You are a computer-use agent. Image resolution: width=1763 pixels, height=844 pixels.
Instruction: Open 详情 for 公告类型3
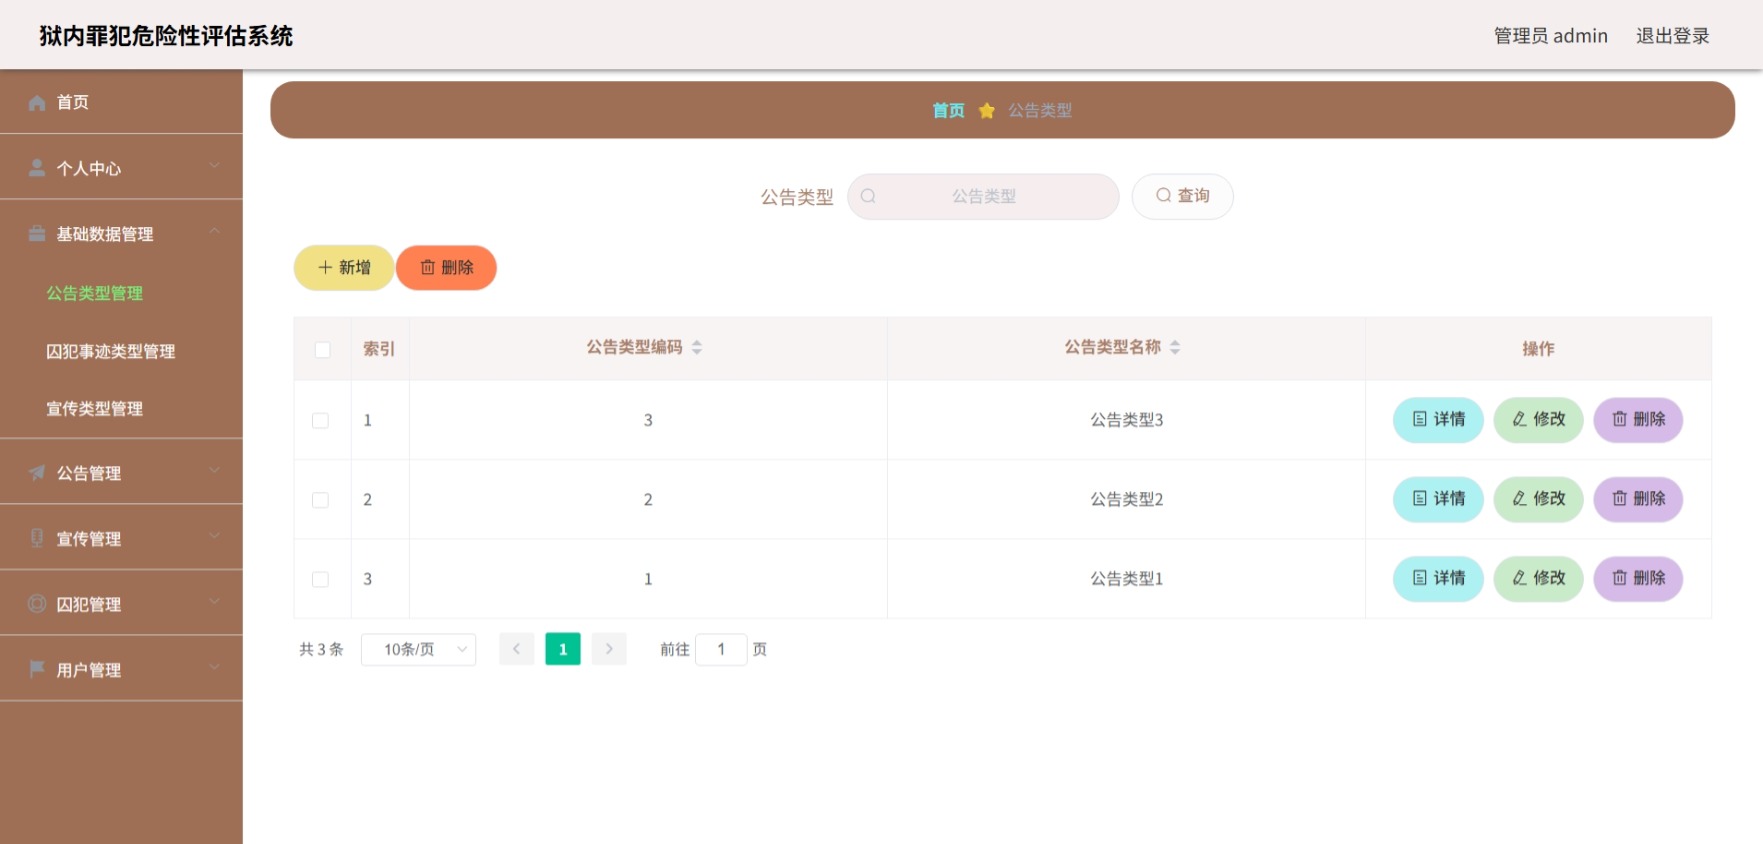1438,419
